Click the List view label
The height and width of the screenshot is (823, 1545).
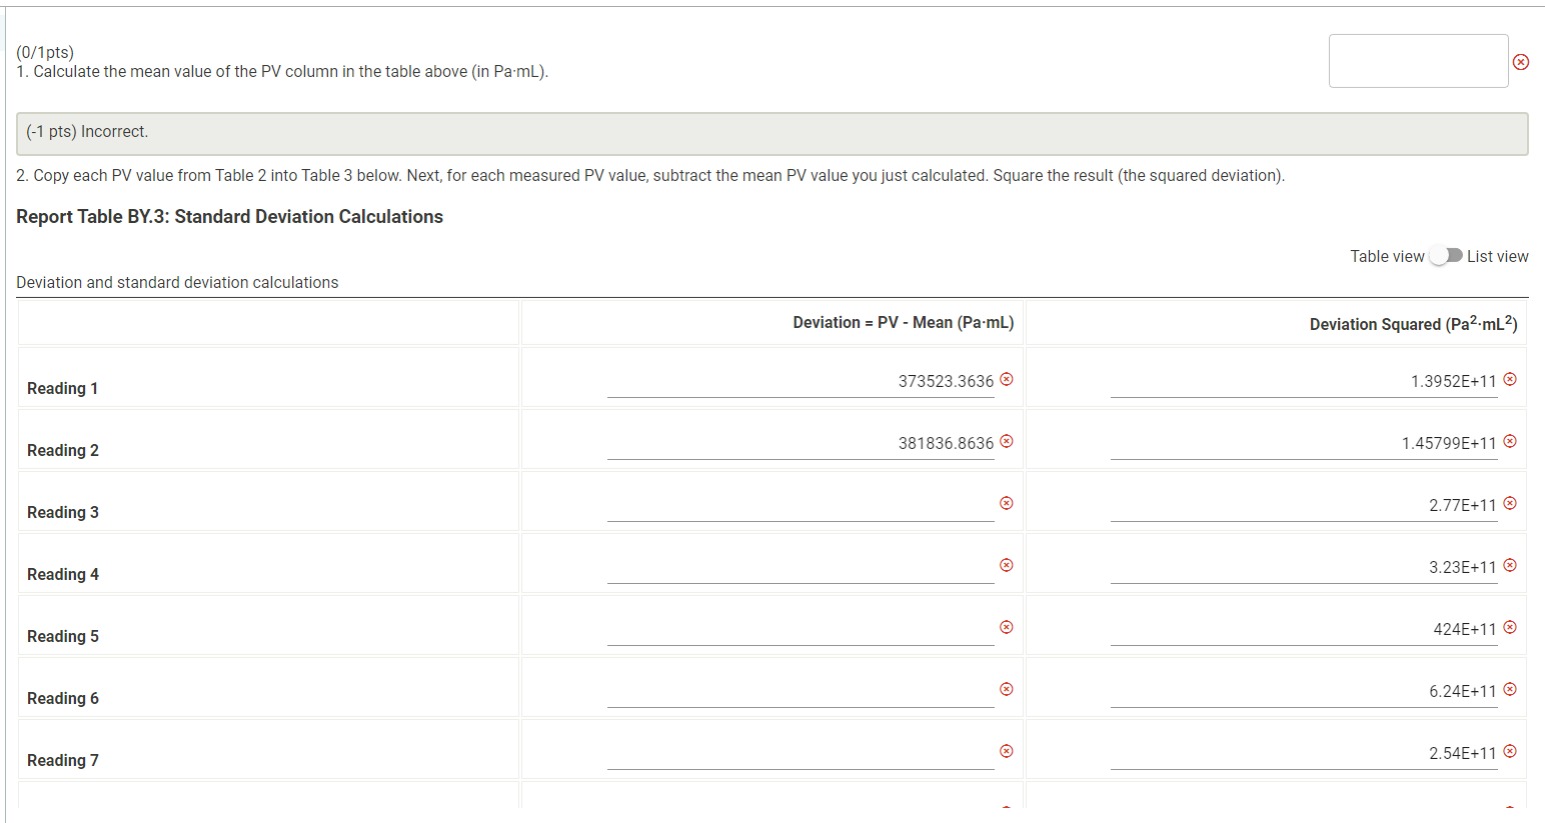1498,256
